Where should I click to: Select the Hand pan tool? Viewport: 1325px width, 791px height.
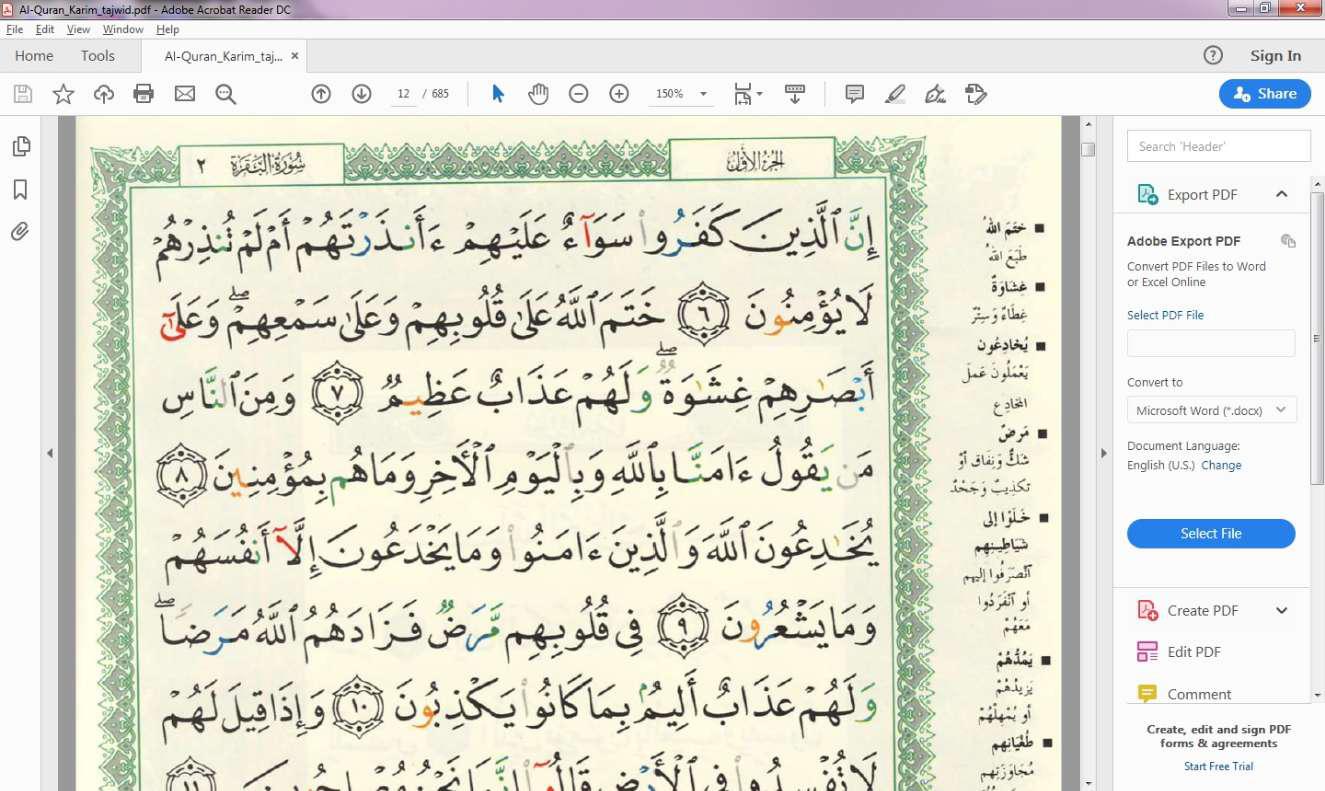[539, 94]
